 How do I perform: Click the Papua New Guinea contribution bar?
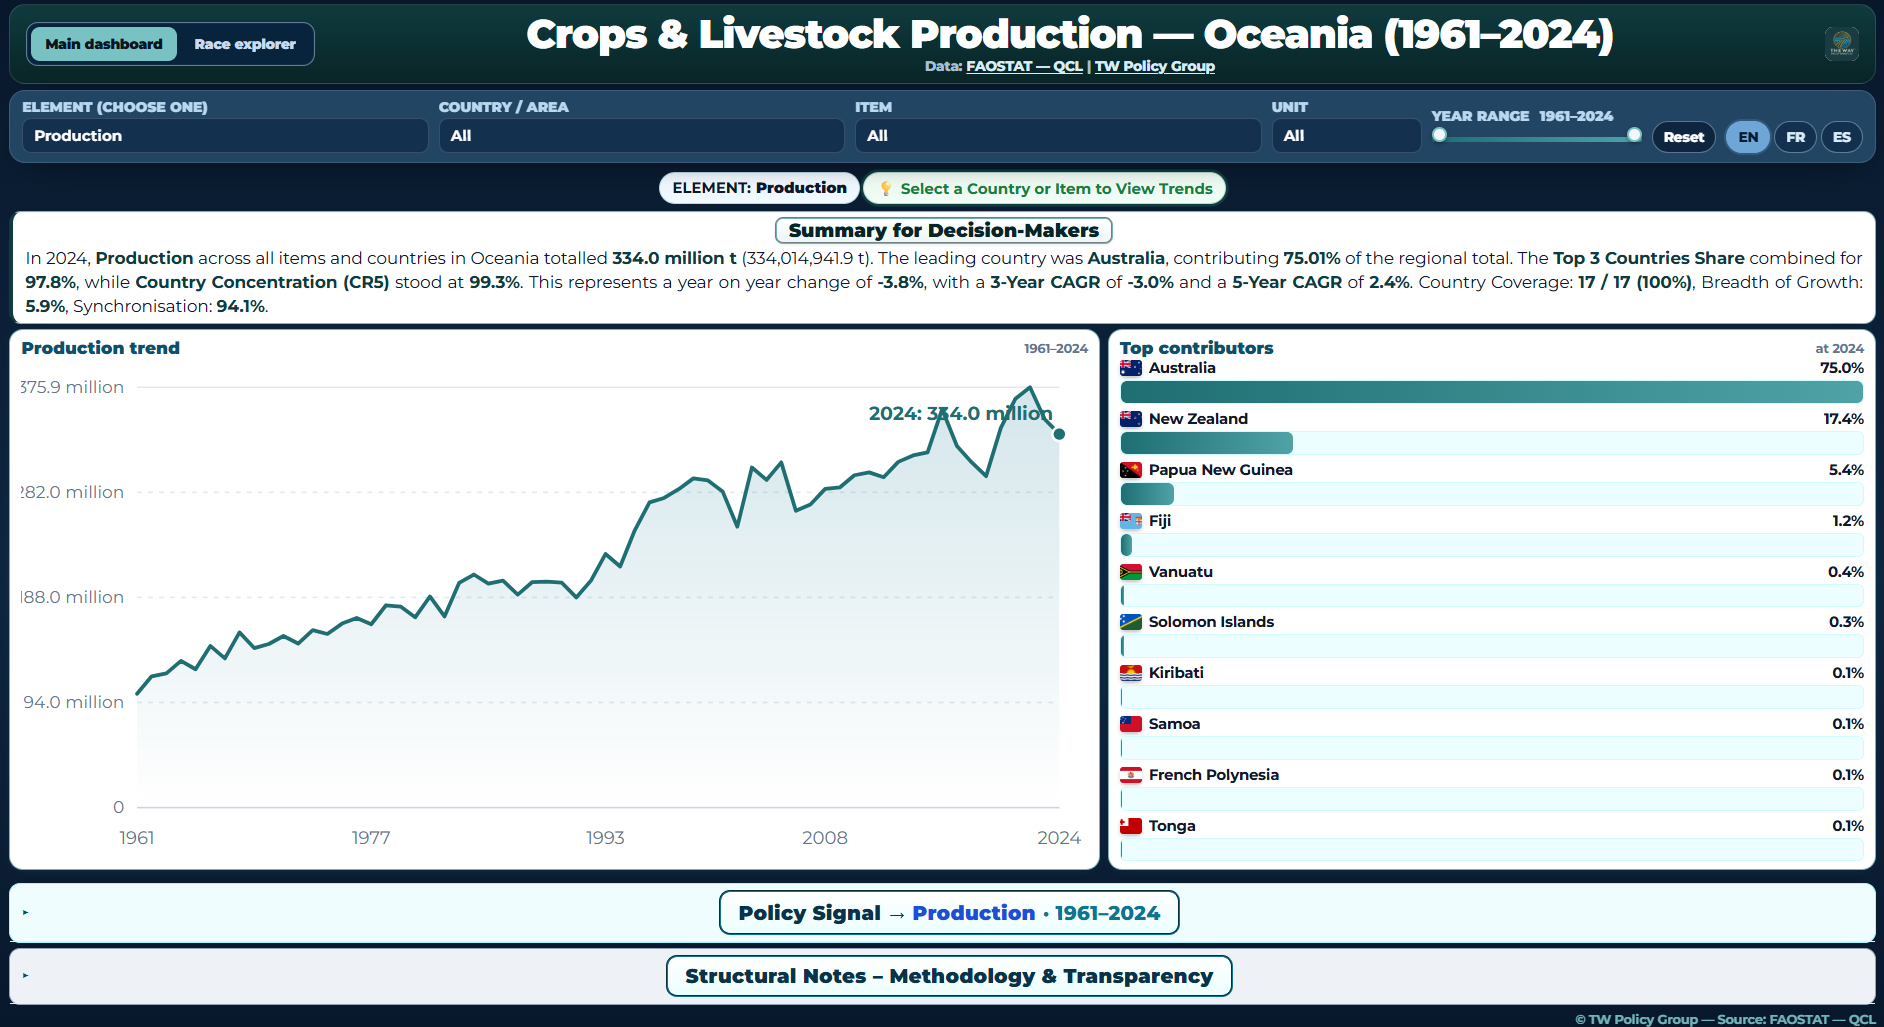click(x=1147, y=494)
